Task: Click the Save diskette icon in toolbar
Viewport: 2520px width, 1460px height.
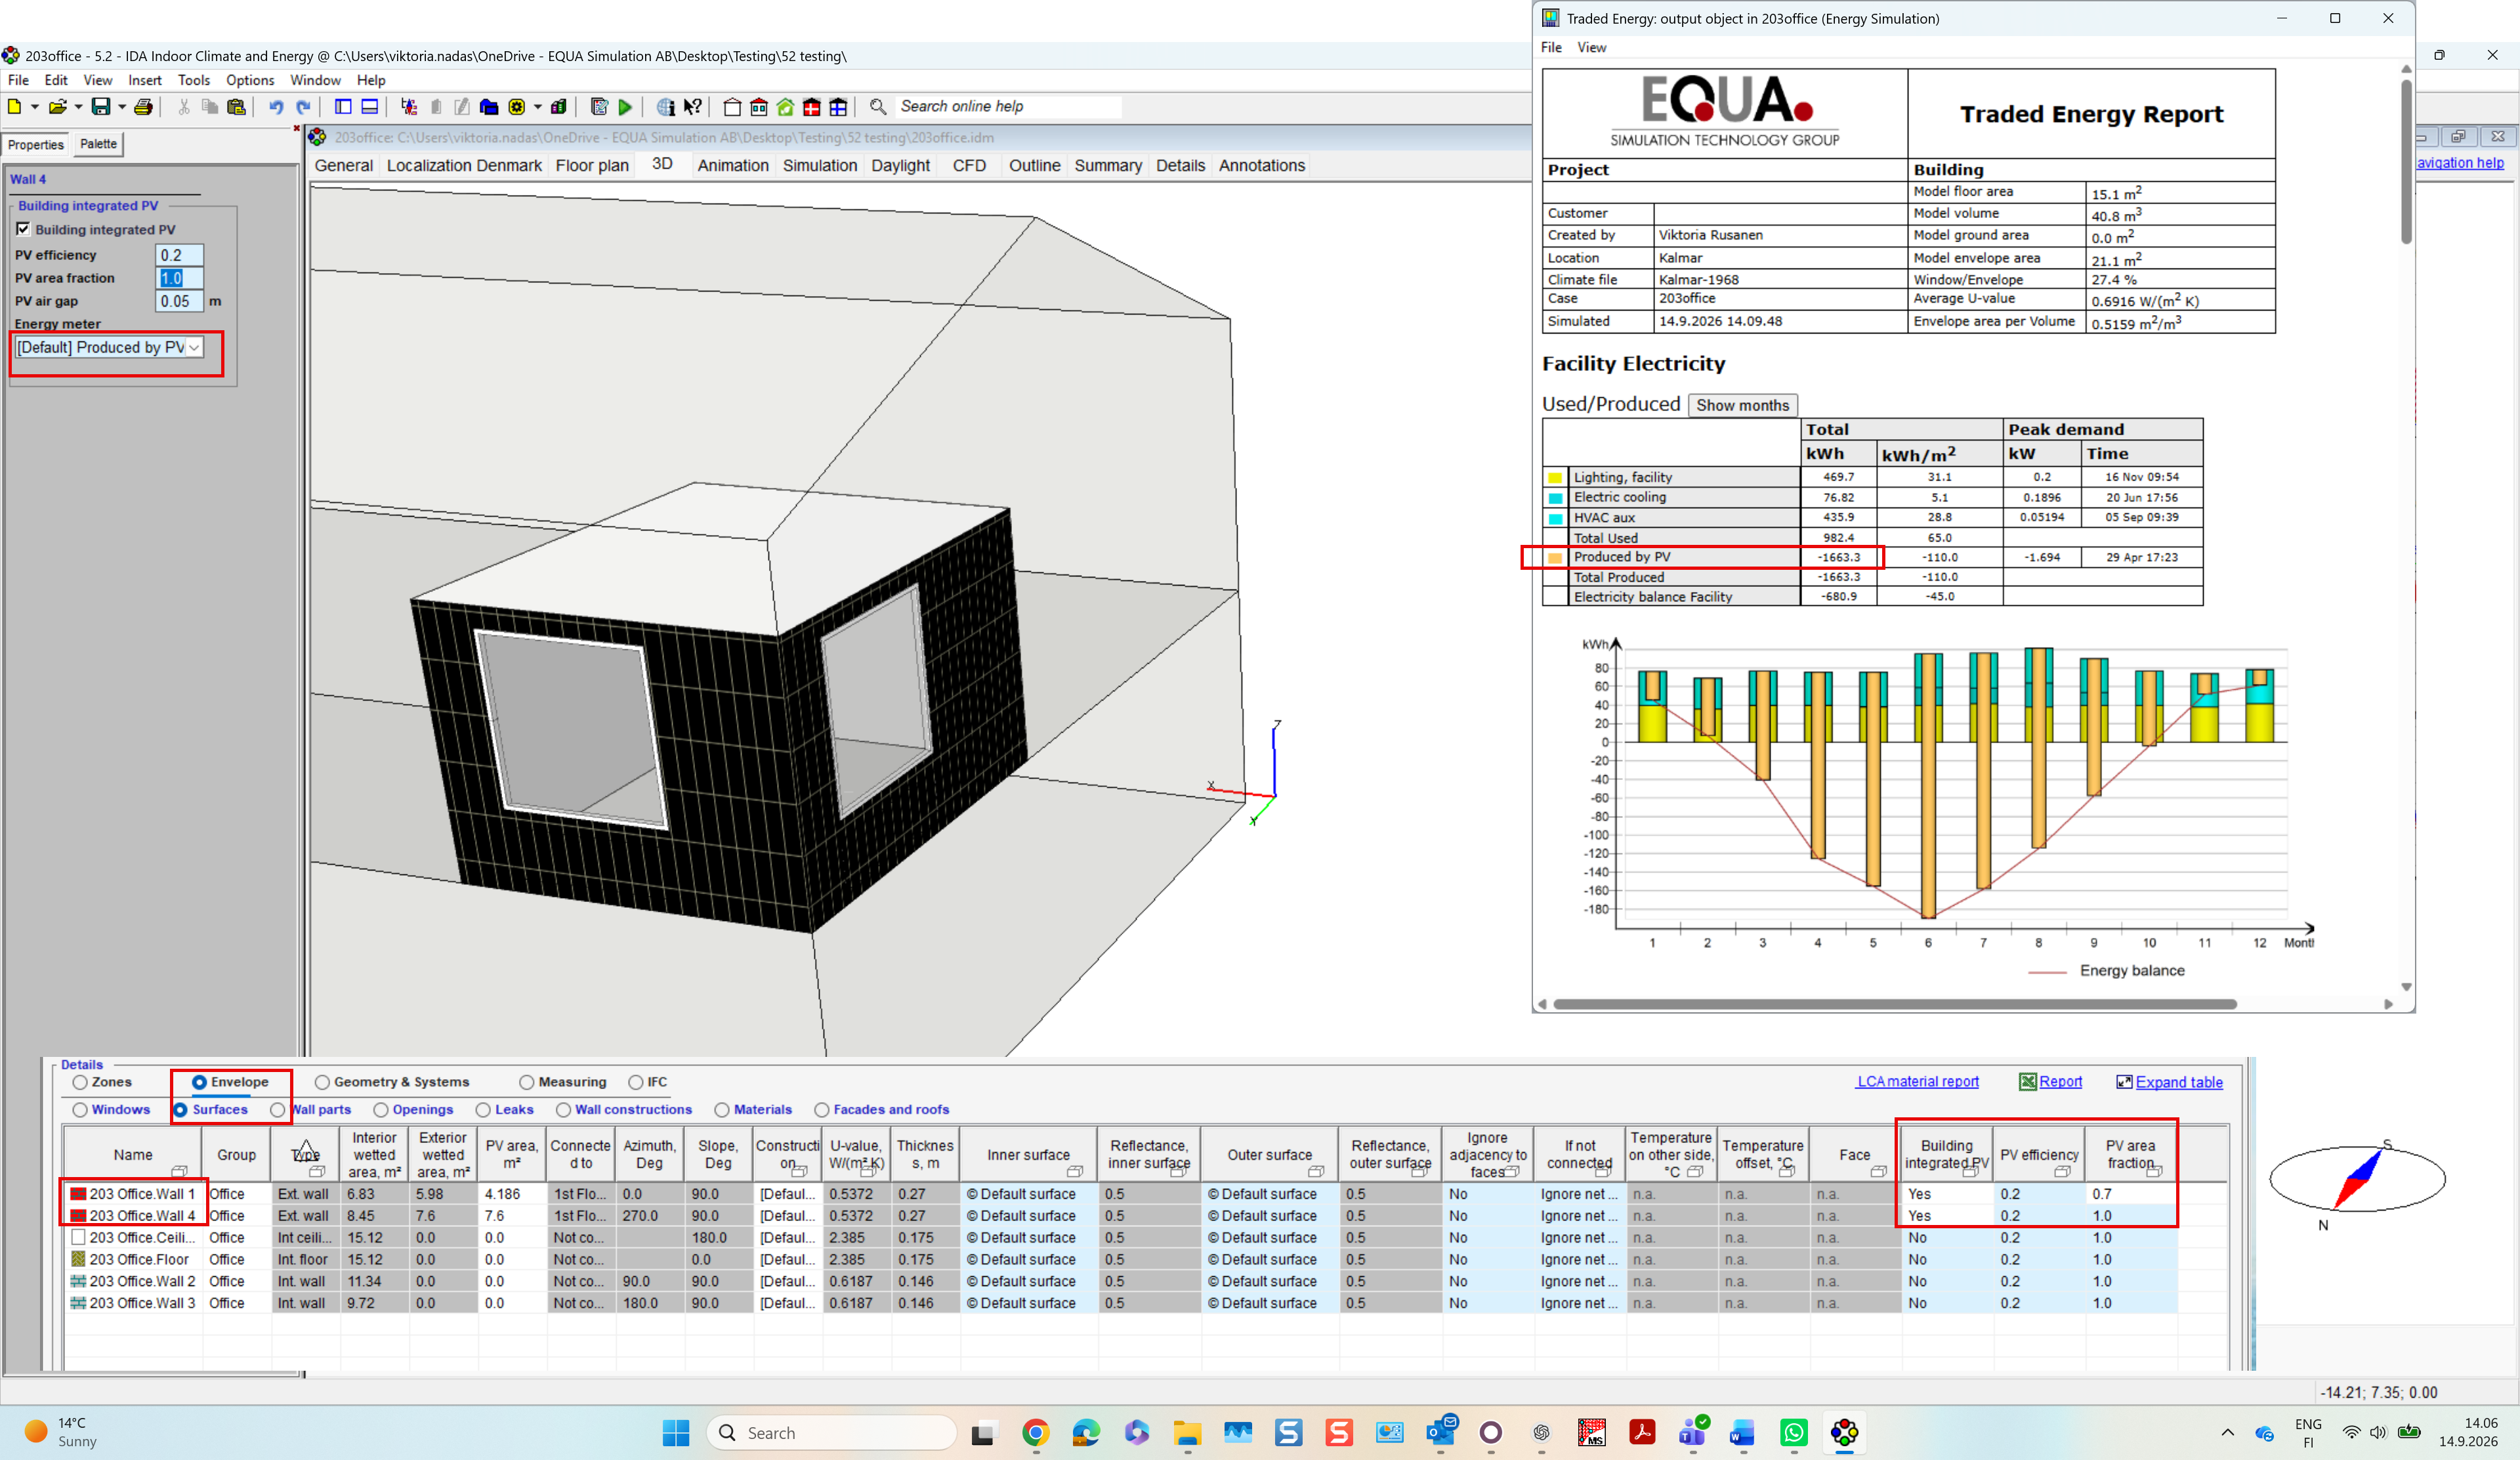Action: pyautogui.click(x=101, y=107)
